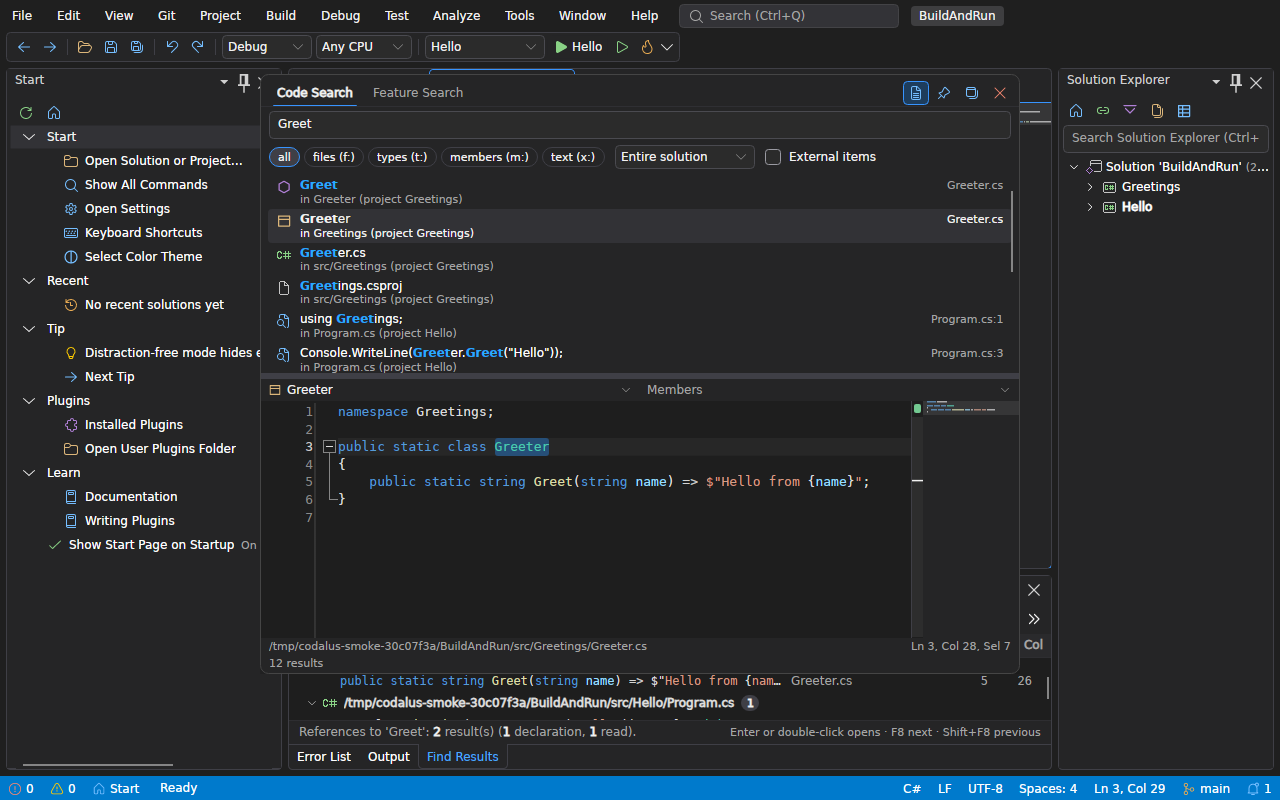Undo the last action from the toolbar
The width and height of the screenshot is (1280, 800).
172,47
